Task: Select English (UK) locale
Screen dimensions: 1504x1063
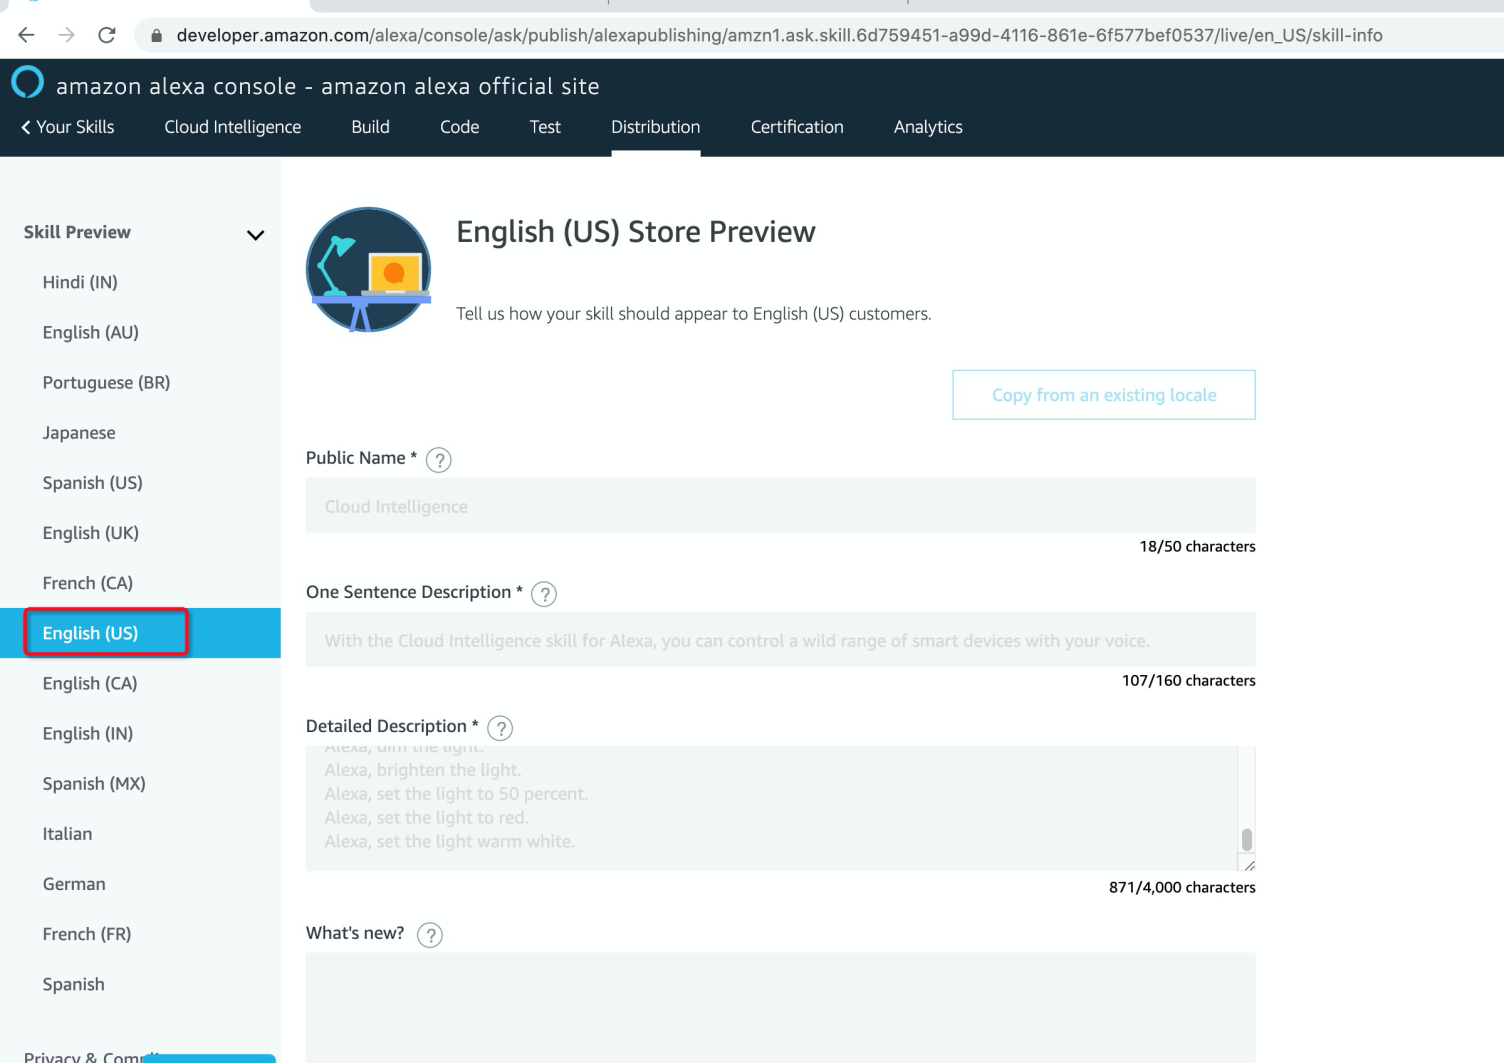Action: pos(91,532)
